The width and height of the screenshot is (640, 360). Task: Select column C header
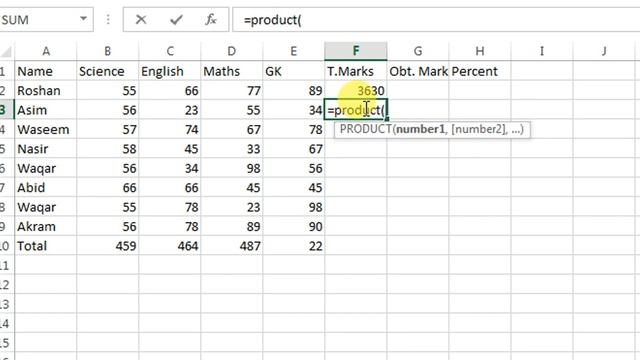click(170, 51)
